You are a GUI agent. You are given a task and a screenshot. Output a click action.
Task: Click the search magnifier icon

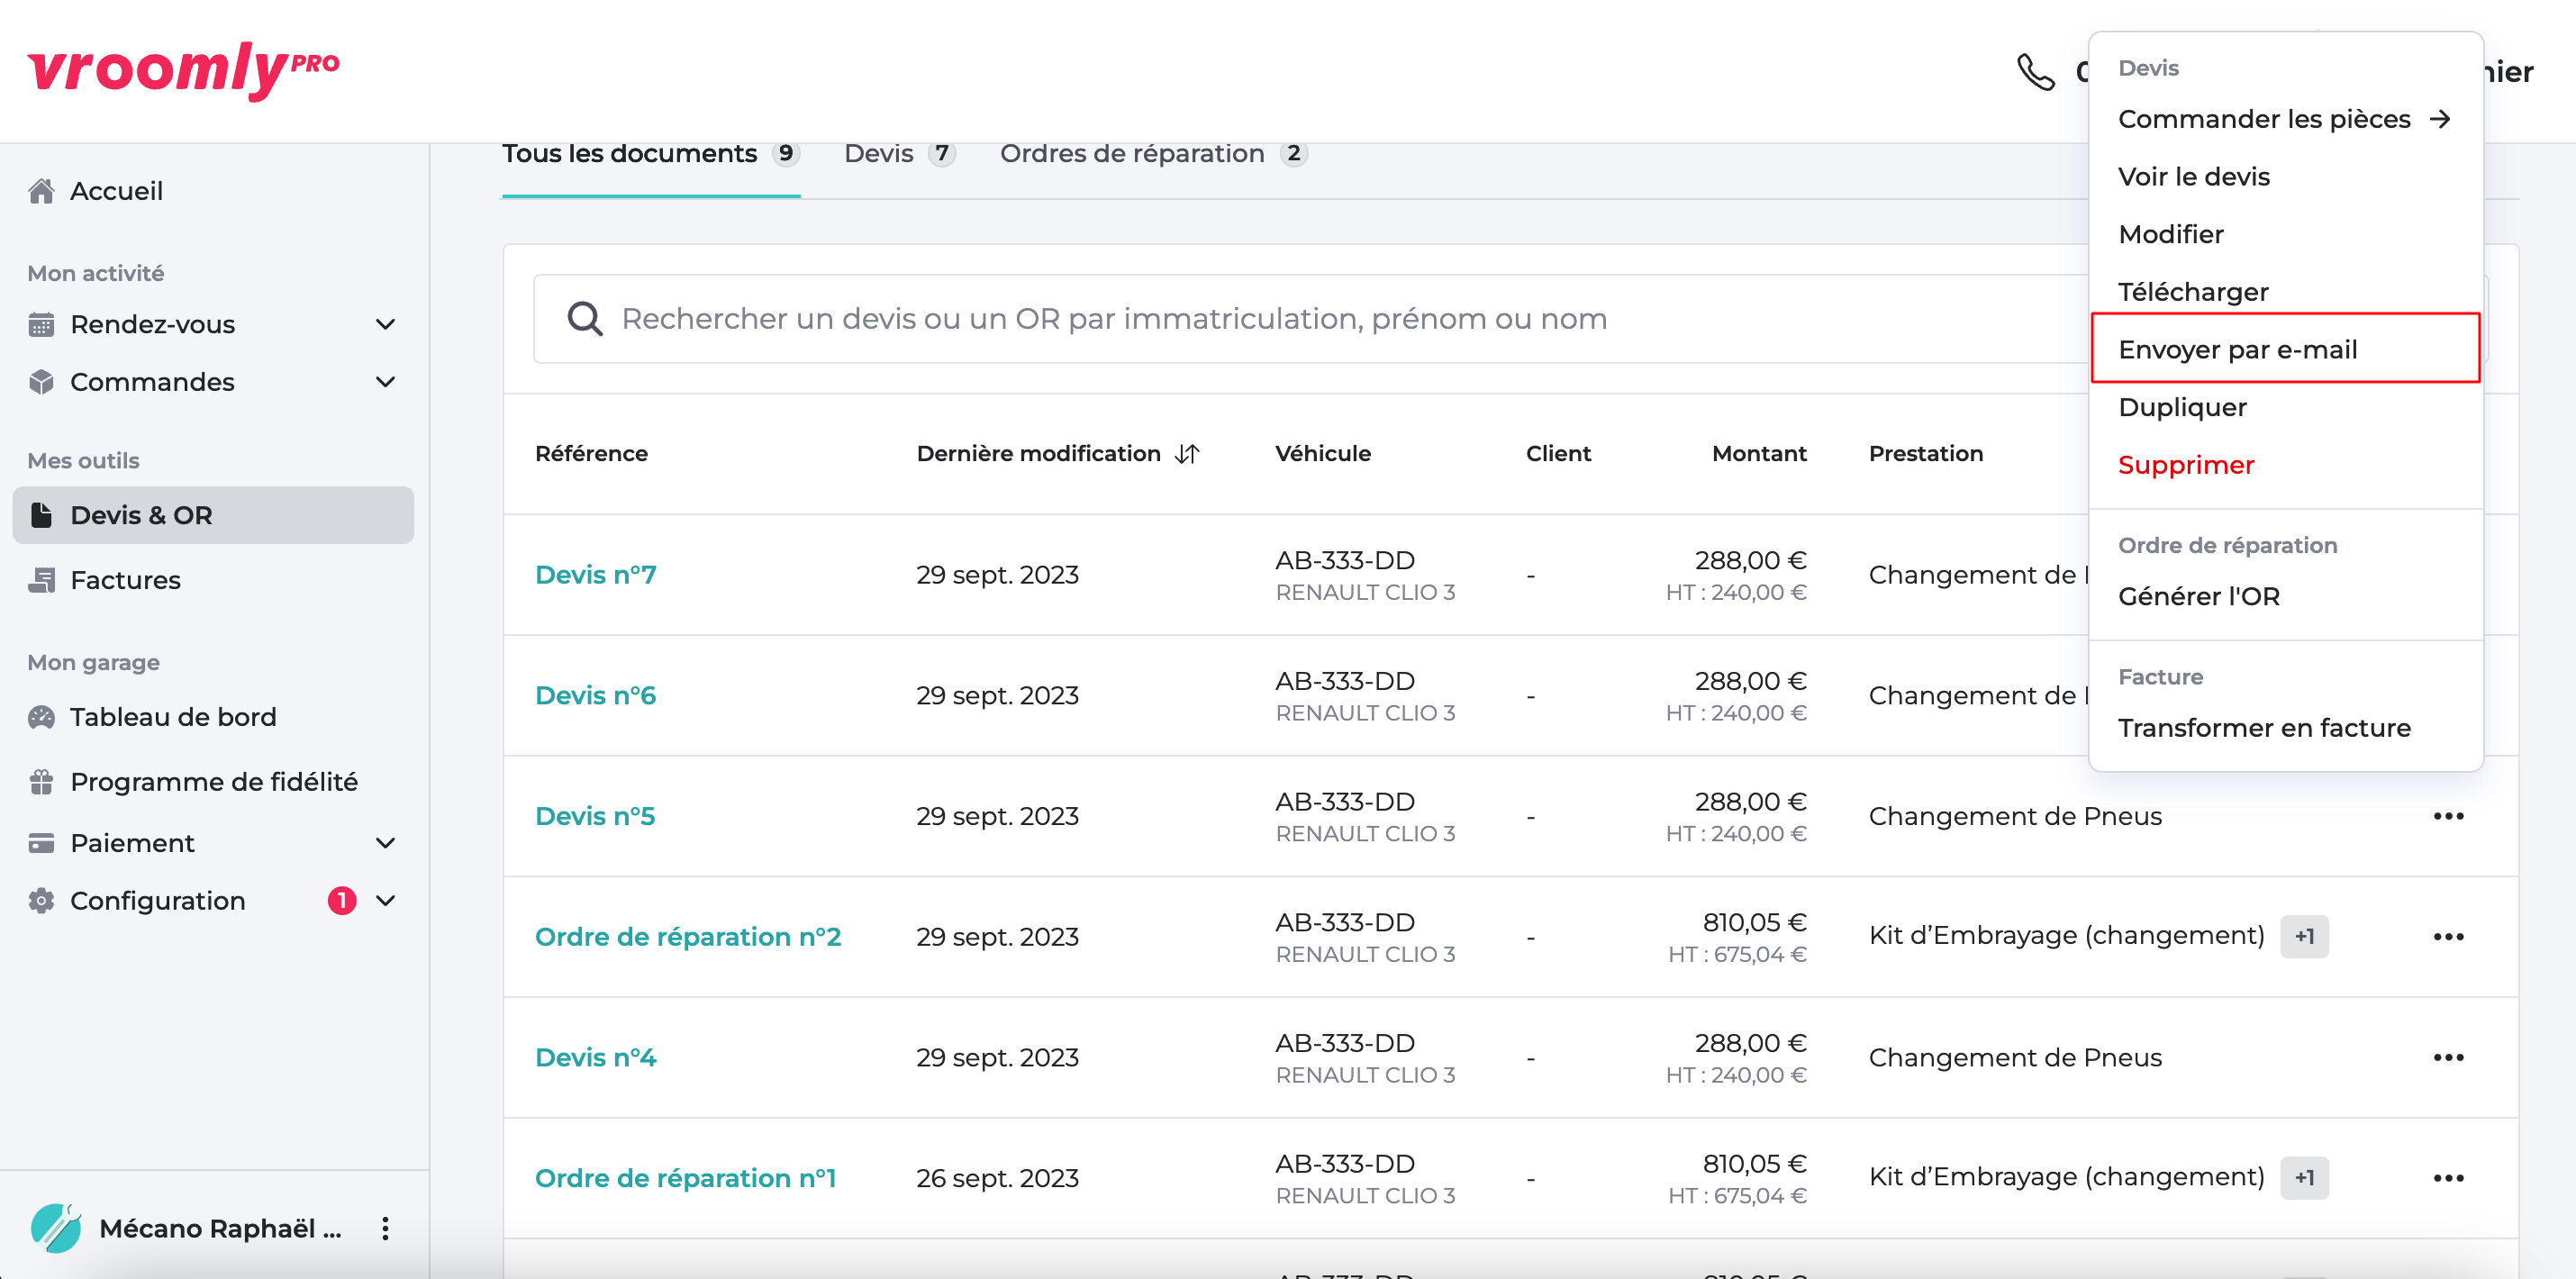pos(585,319)
